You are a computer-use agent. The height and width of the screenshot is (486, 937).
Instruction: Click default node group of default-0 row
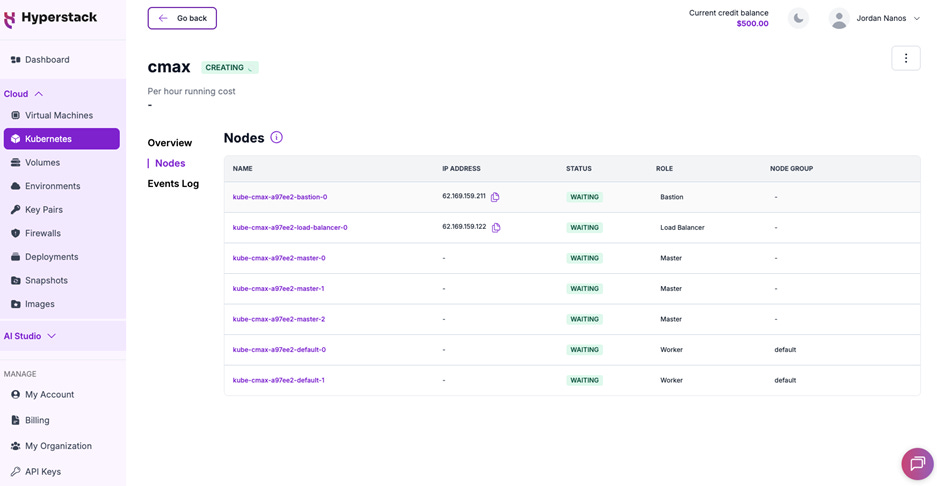click(x=785, y=350)
